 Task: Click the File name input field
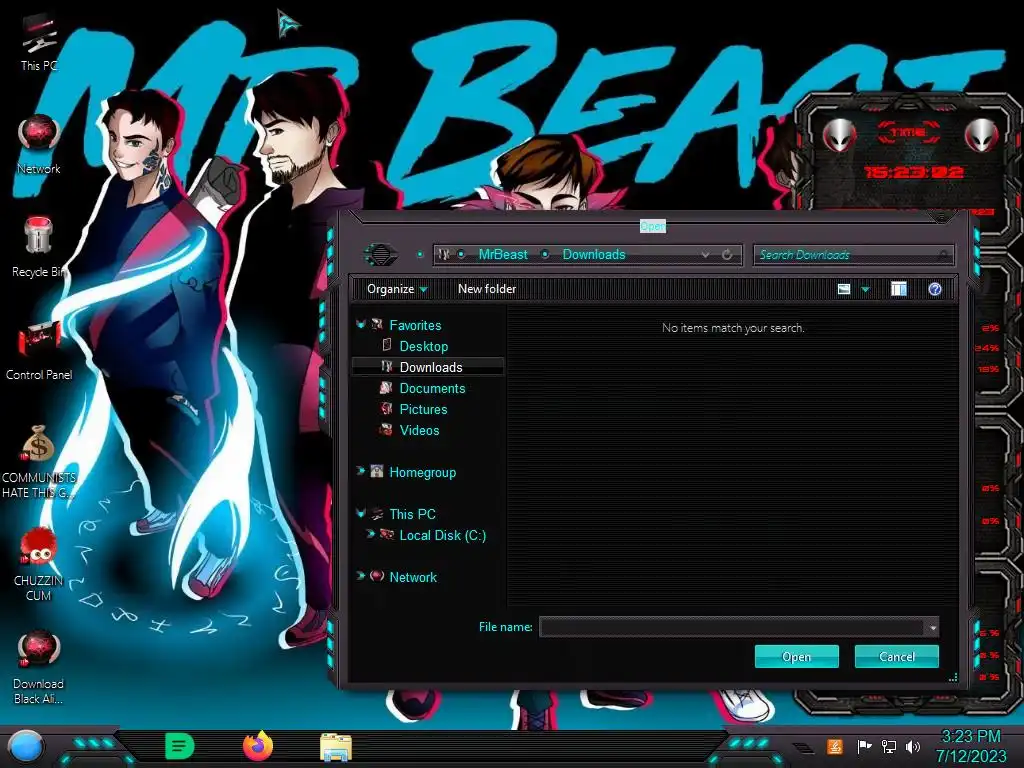(733, 627)
